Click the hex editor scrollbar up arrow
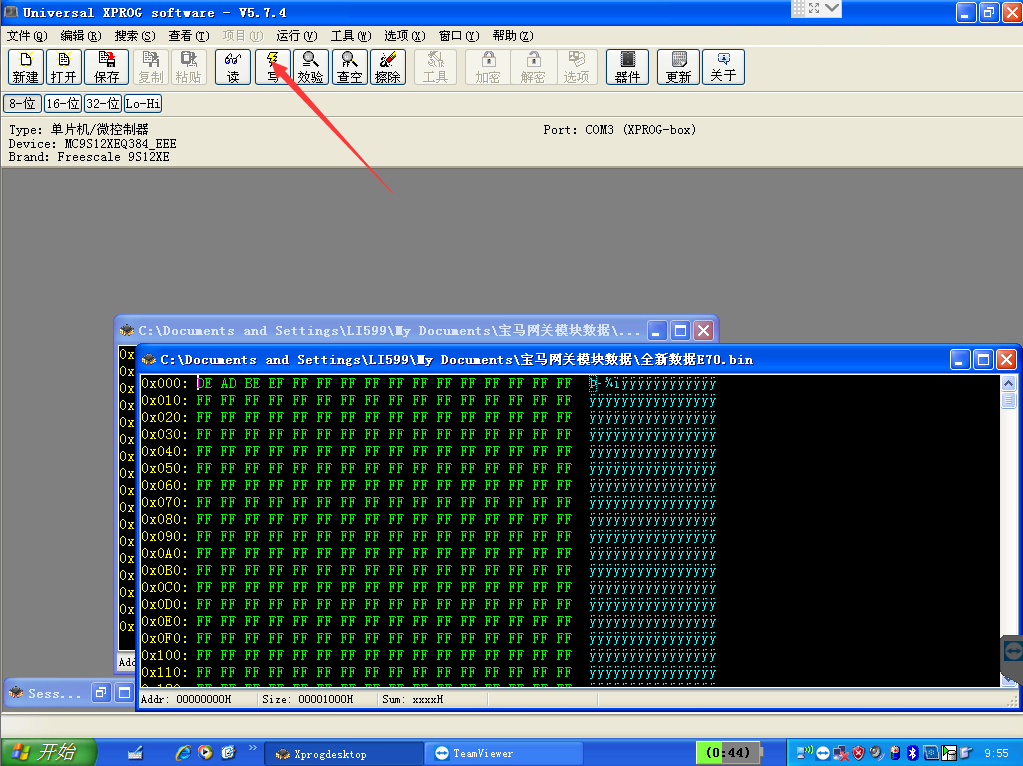 [x=1008, y=384]
